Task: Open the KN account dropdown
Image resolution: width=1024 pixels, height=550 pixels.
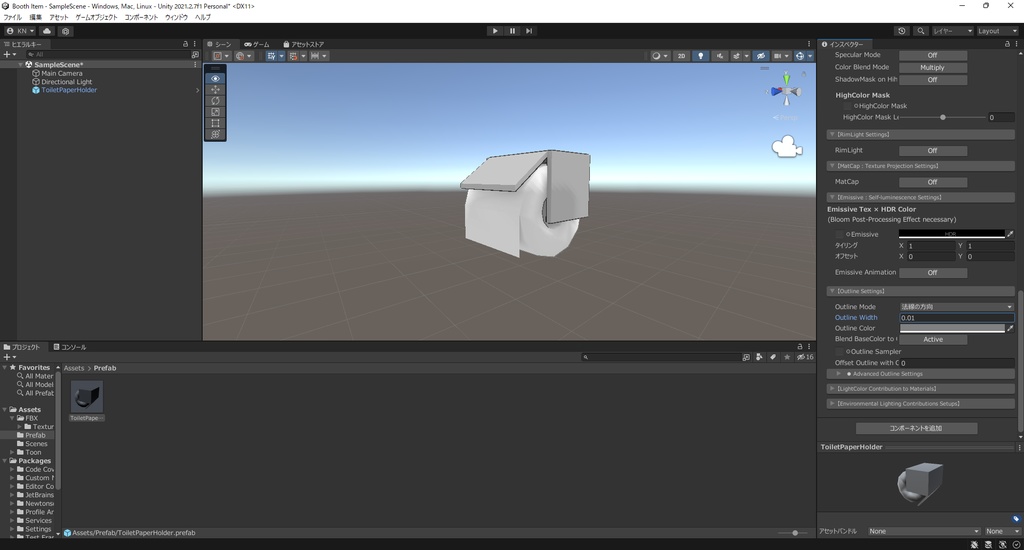Action: [20, 31]
